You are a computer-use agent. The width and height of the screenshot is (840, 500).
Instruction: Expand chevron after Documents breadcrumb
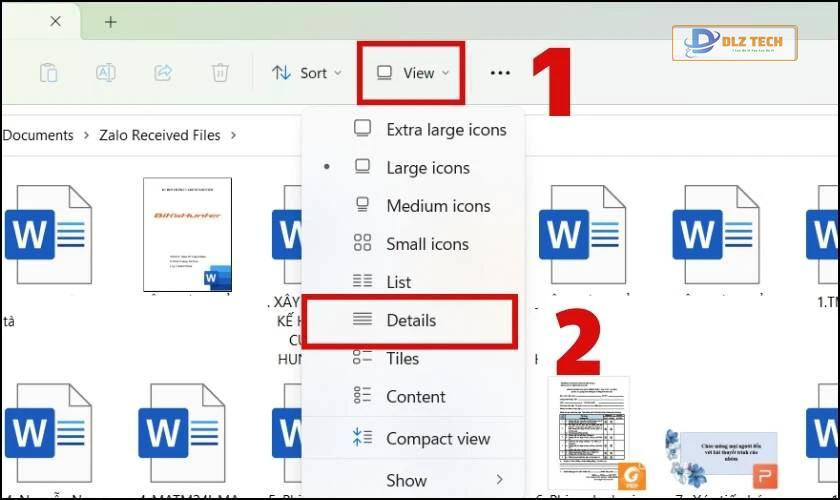(x=86, y=135)
